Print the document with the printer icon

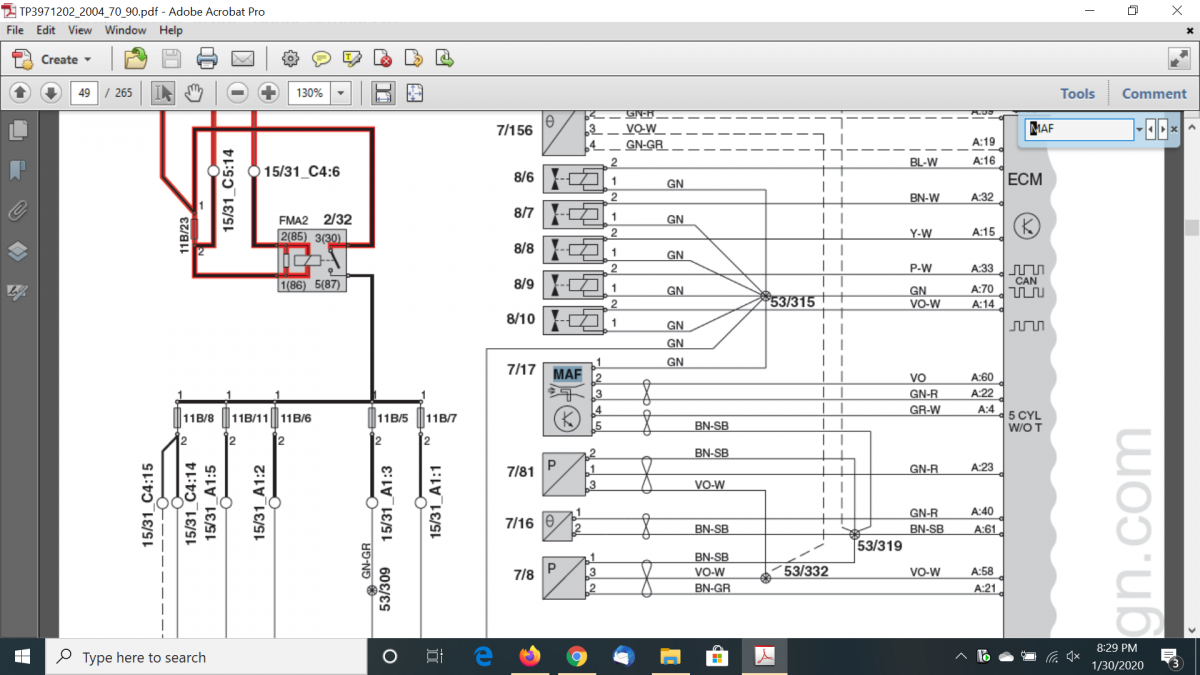coord(207,59)
